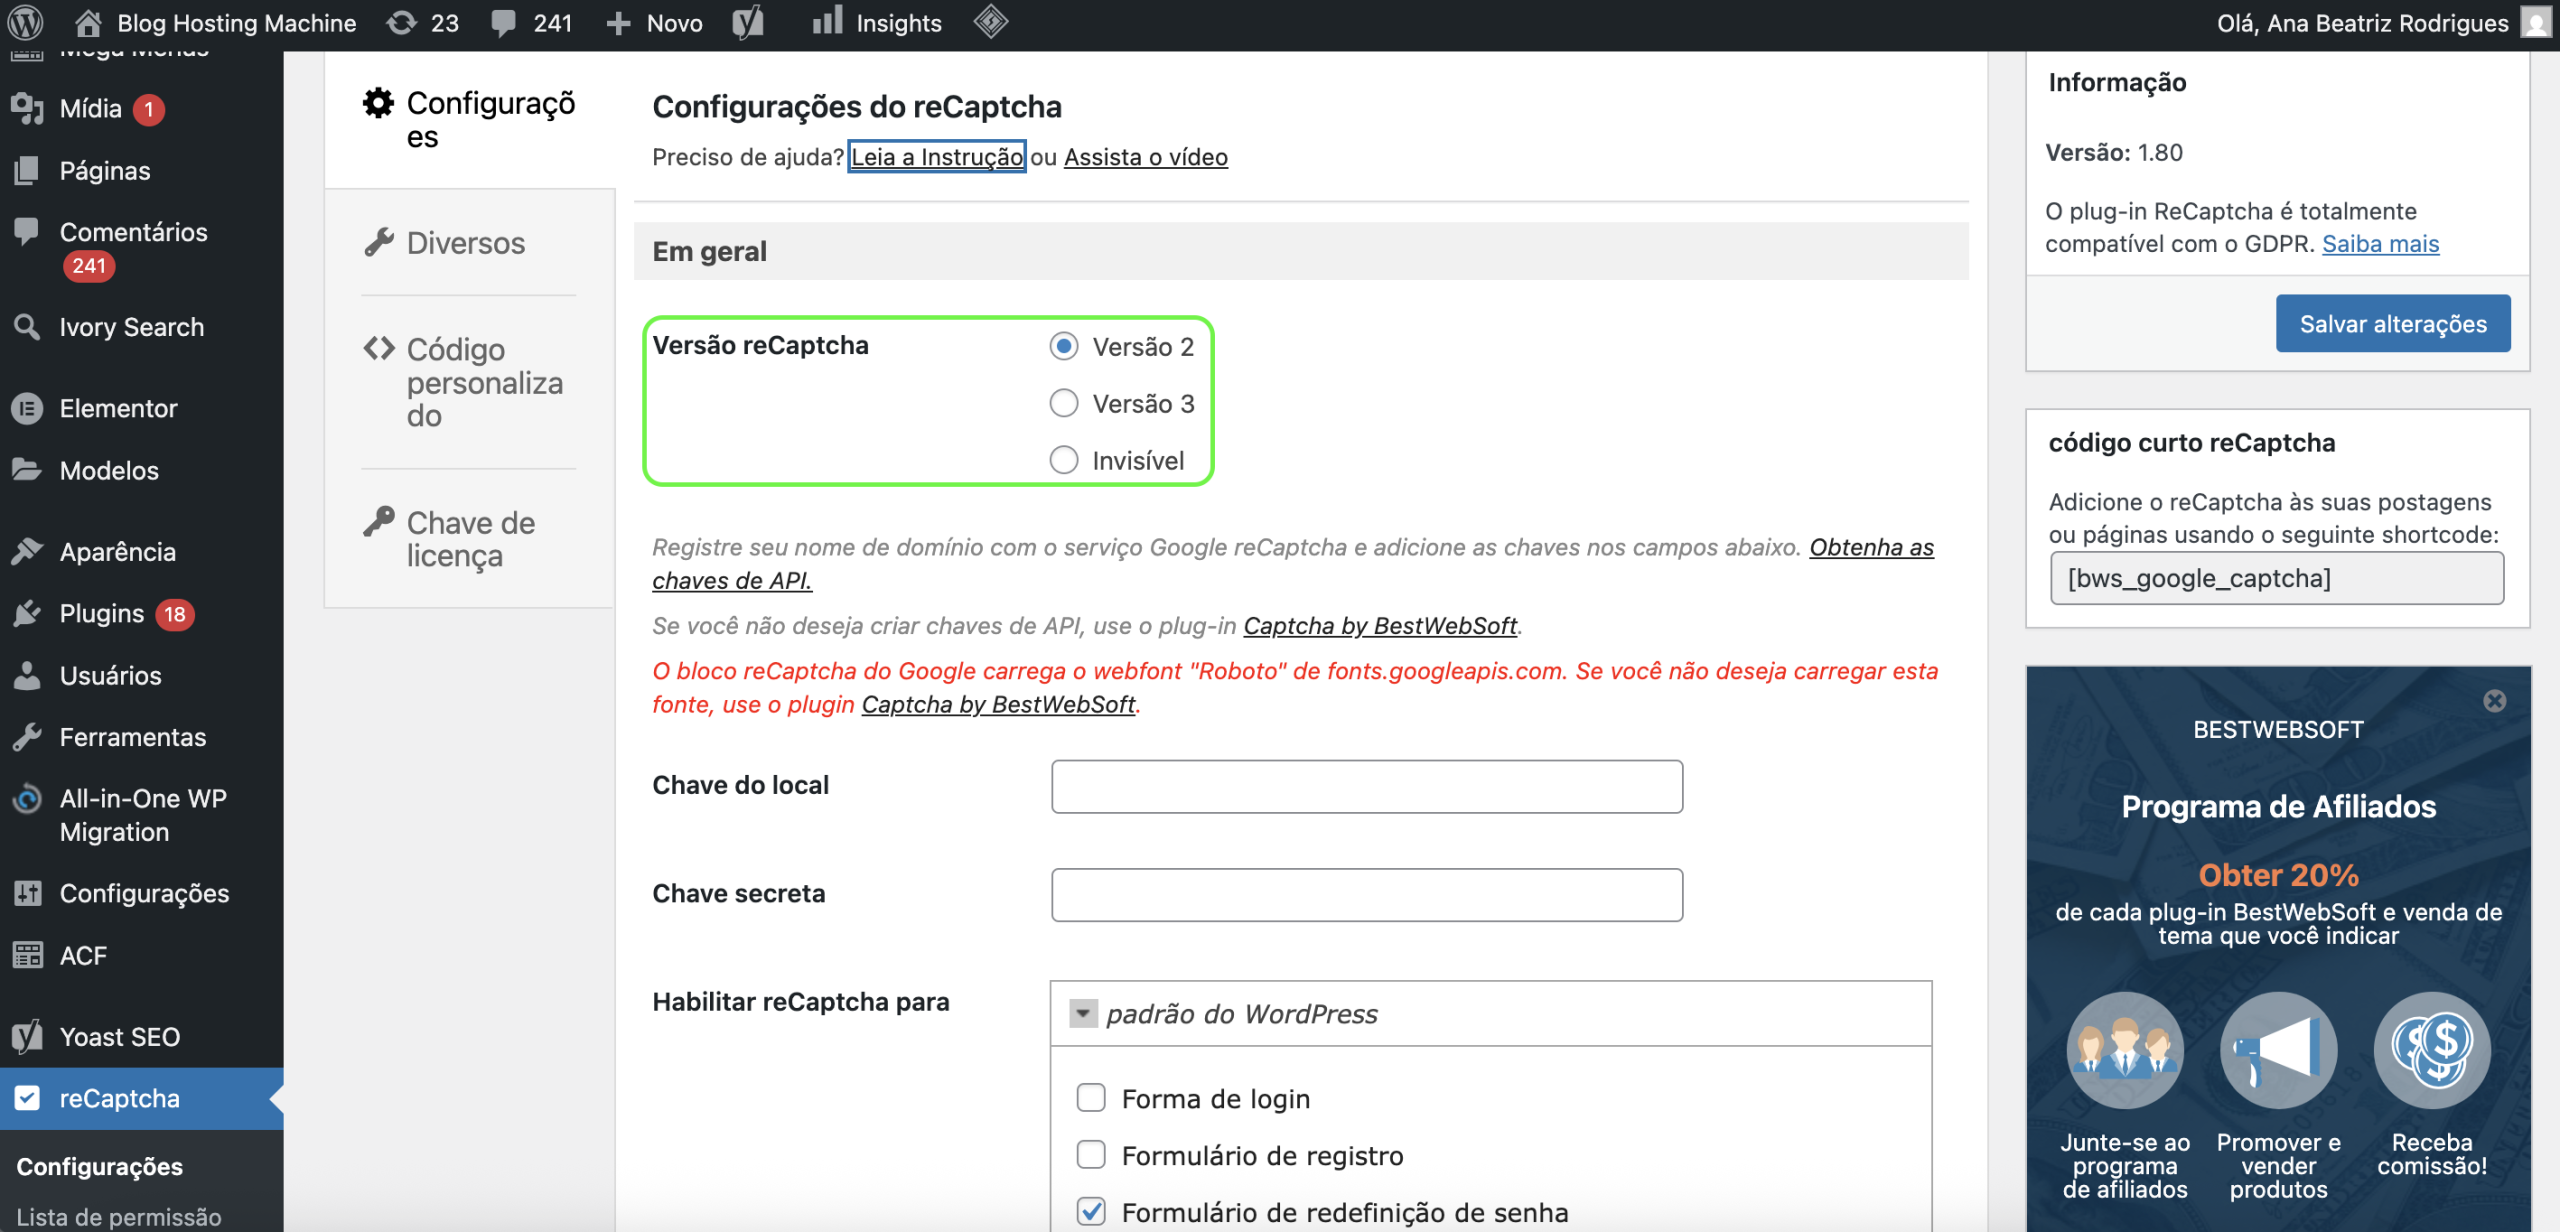Click the Ivory Search magnifier icon

tap(27, 326)
